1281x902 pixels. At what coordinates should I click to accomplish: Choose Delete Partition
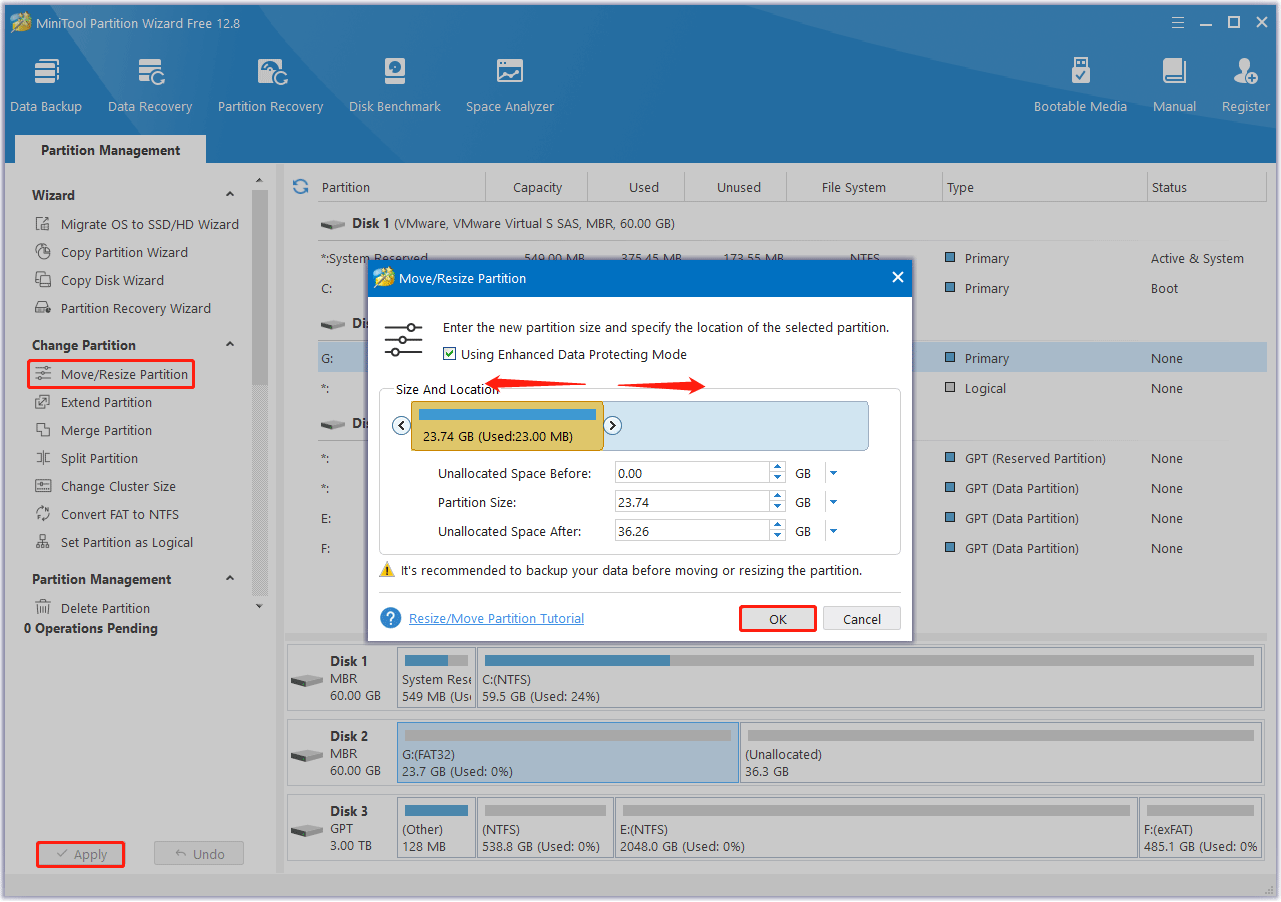[x=93, y=608]
